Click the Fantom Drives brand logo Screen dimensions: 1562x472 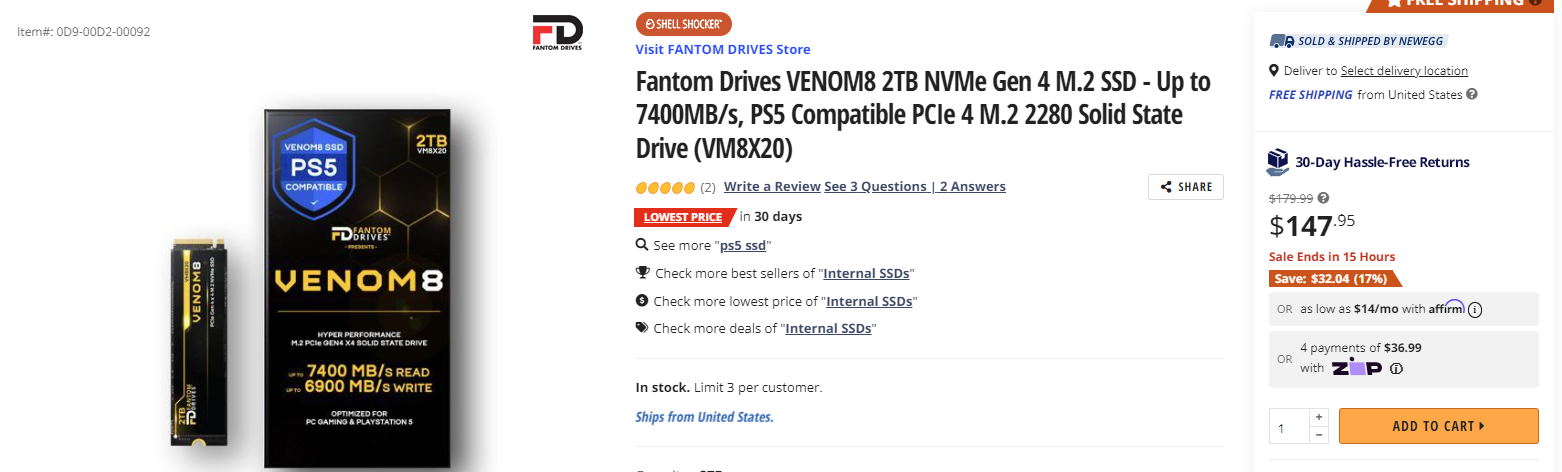tap(558, 33)
